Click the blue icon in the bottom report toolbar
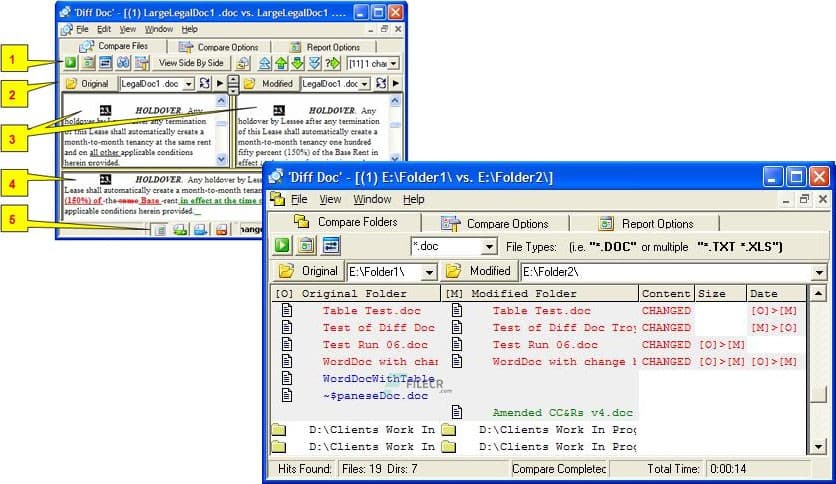 (x=200, y=230)
